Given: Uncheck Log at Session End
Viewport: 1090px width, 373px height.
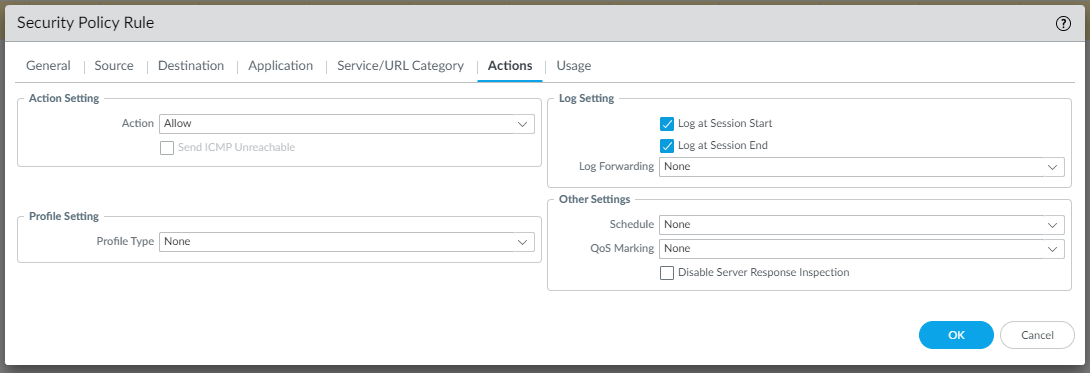Looking at the screenshot, I should click(667, 146).
